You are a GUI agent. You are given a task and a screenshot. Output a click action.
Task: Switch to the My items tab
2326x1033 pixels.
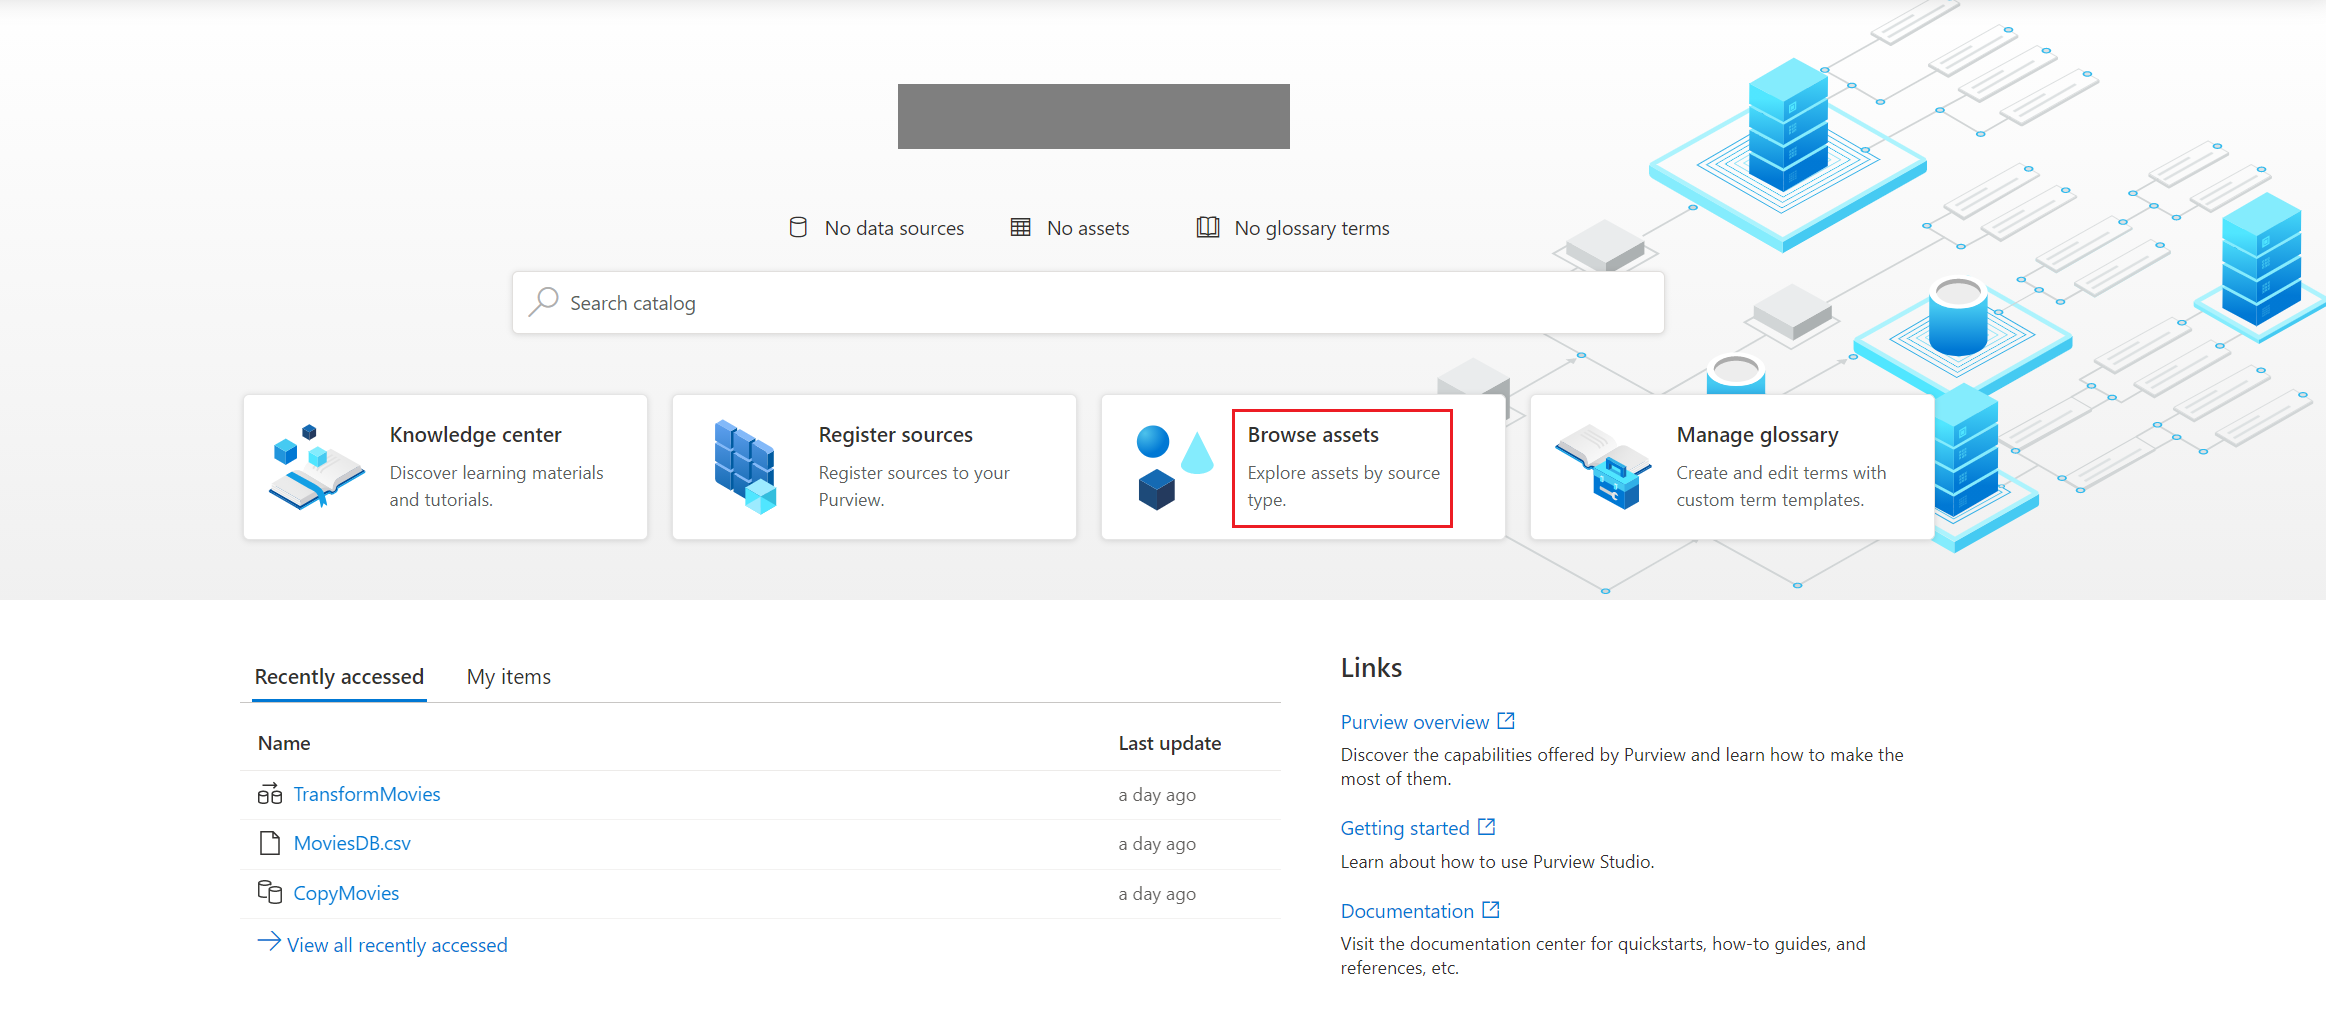point(509,677)
